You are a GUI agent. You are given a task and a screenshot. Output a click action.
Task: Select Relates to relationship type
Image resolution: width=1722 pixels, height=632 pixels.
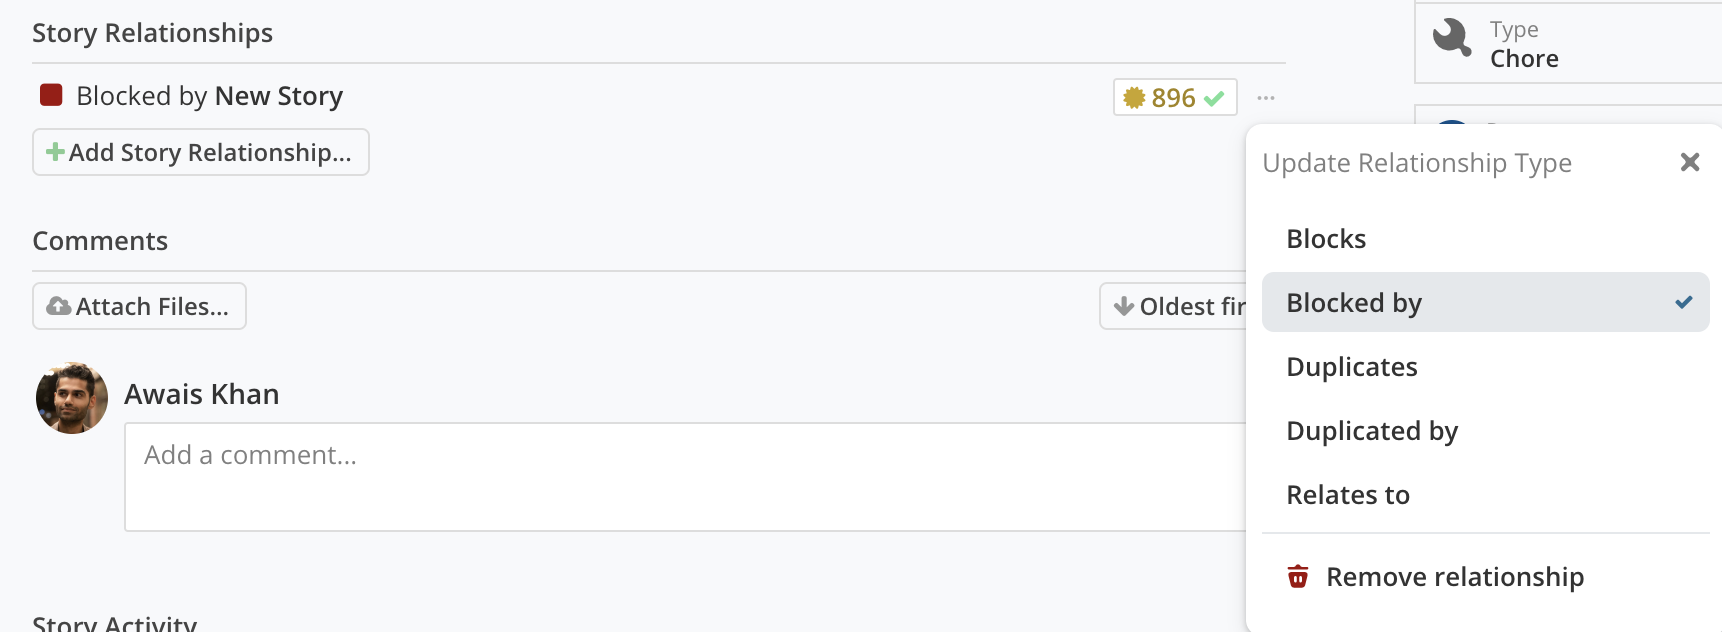(x=1348, y=495)
